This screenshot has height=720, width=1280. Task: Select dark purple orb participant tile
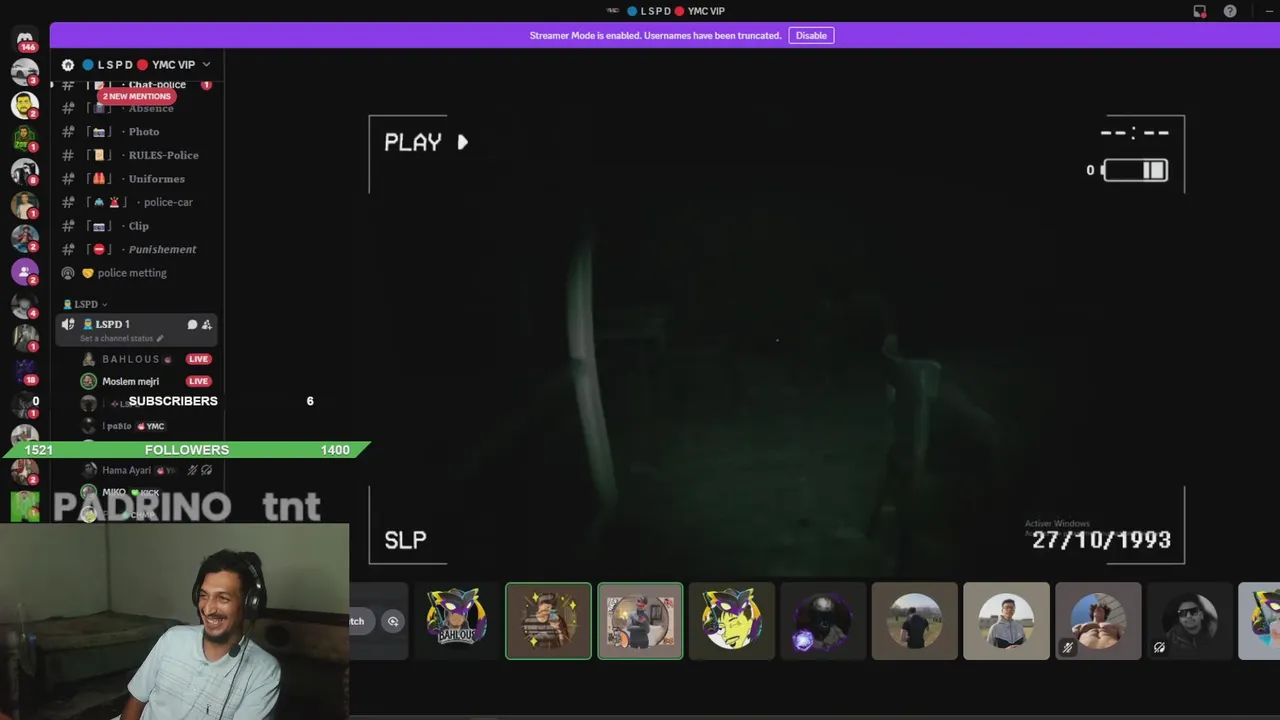(x=823, y=621)
